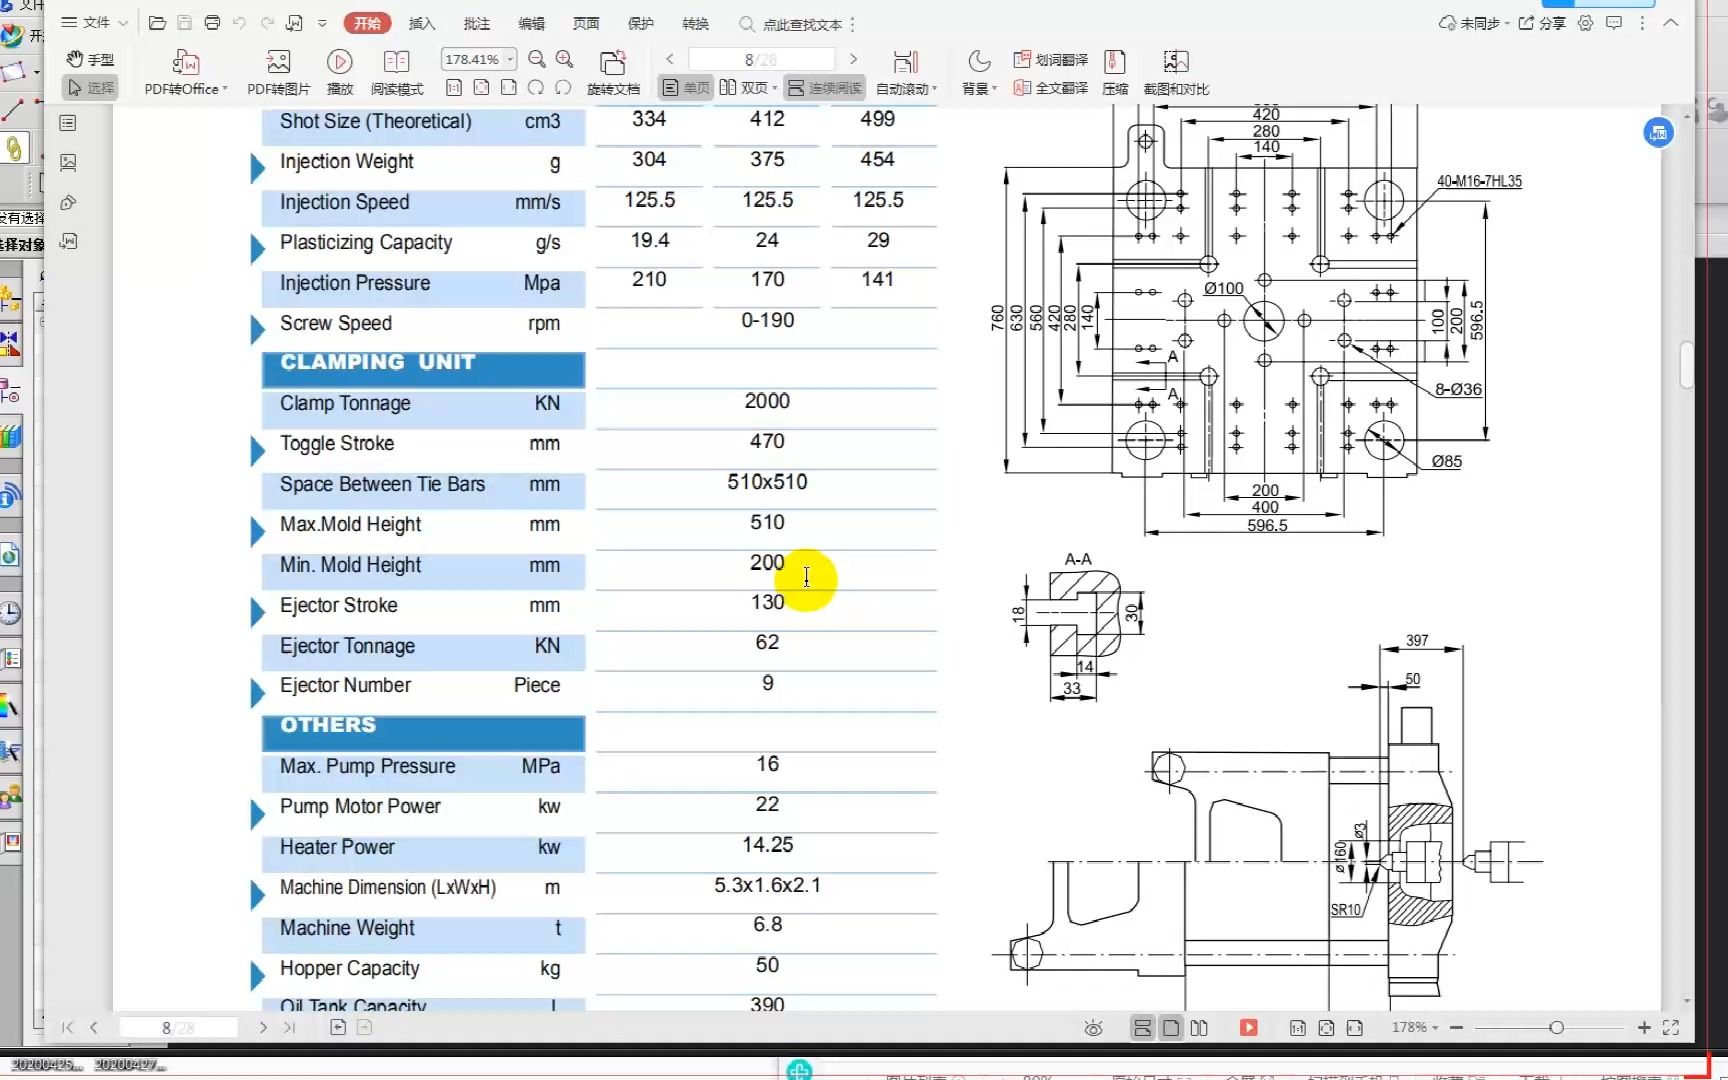Open the 文件 file menu

click(x=94, y=23)
